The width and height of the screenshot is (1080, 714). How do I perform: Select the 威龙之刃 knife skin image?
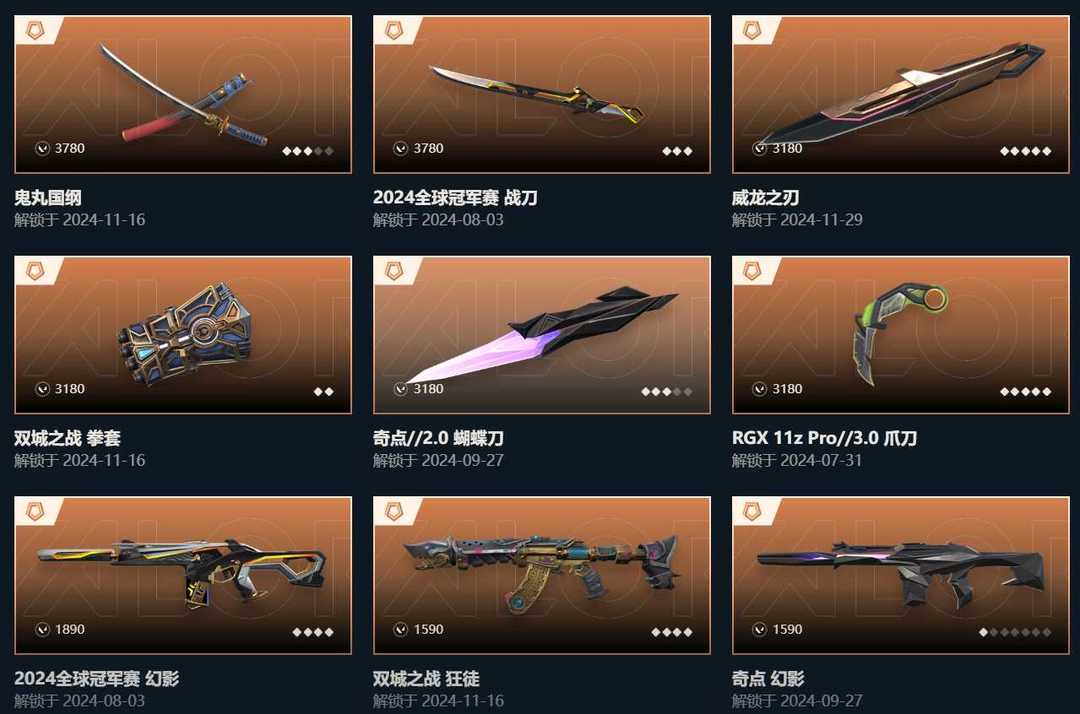(x=901, y=94)
